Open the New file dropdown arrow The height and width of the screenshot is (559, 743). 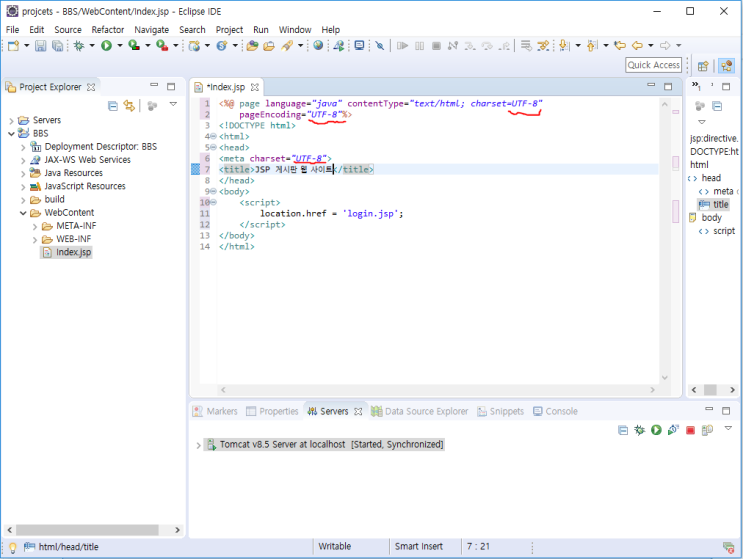coord(27,45)
